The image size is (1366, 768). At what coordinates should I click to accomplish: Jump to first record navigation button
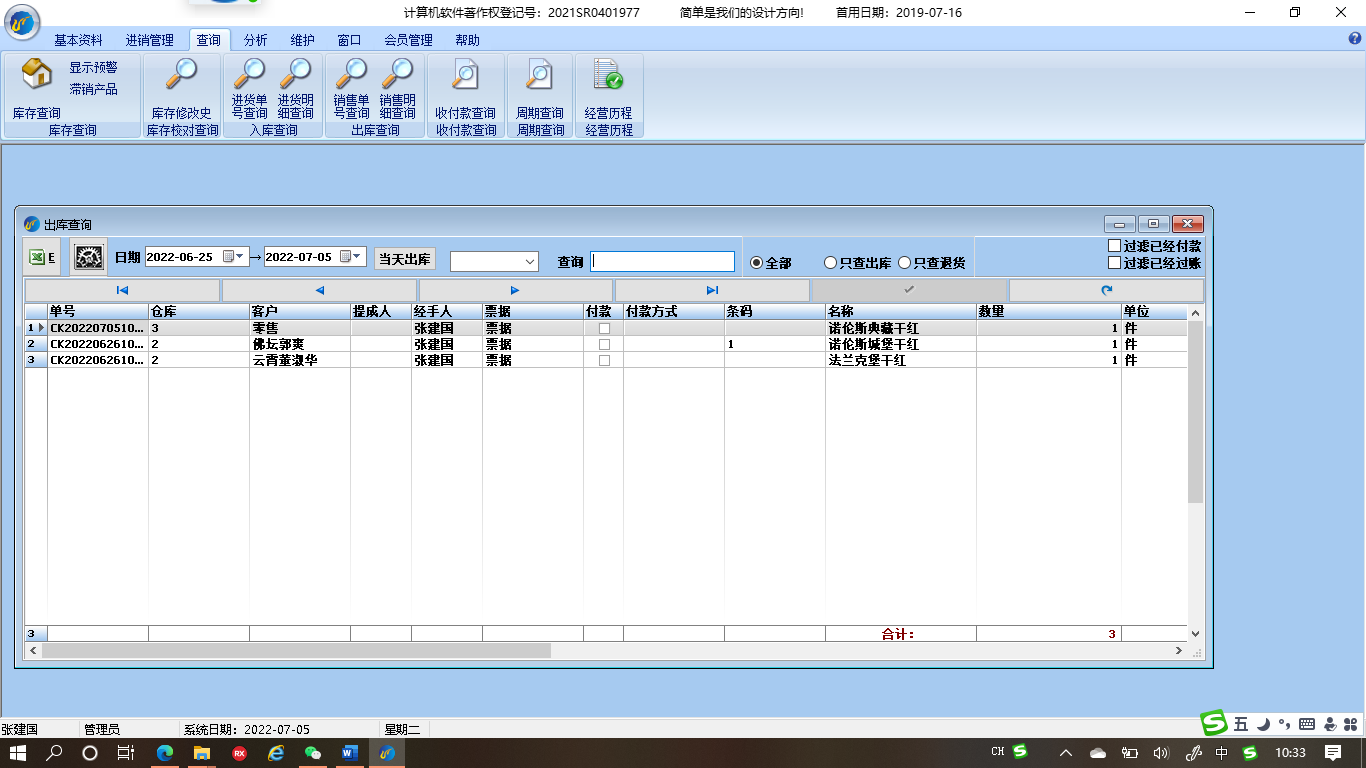pyautogui.click(x=122, y=291)
